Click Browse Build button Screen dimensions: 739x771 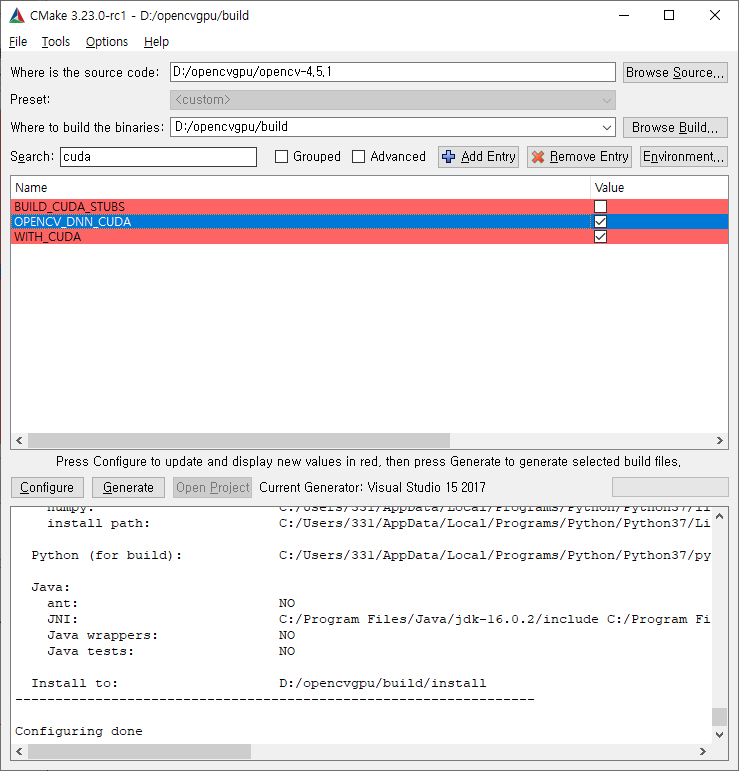675,127
